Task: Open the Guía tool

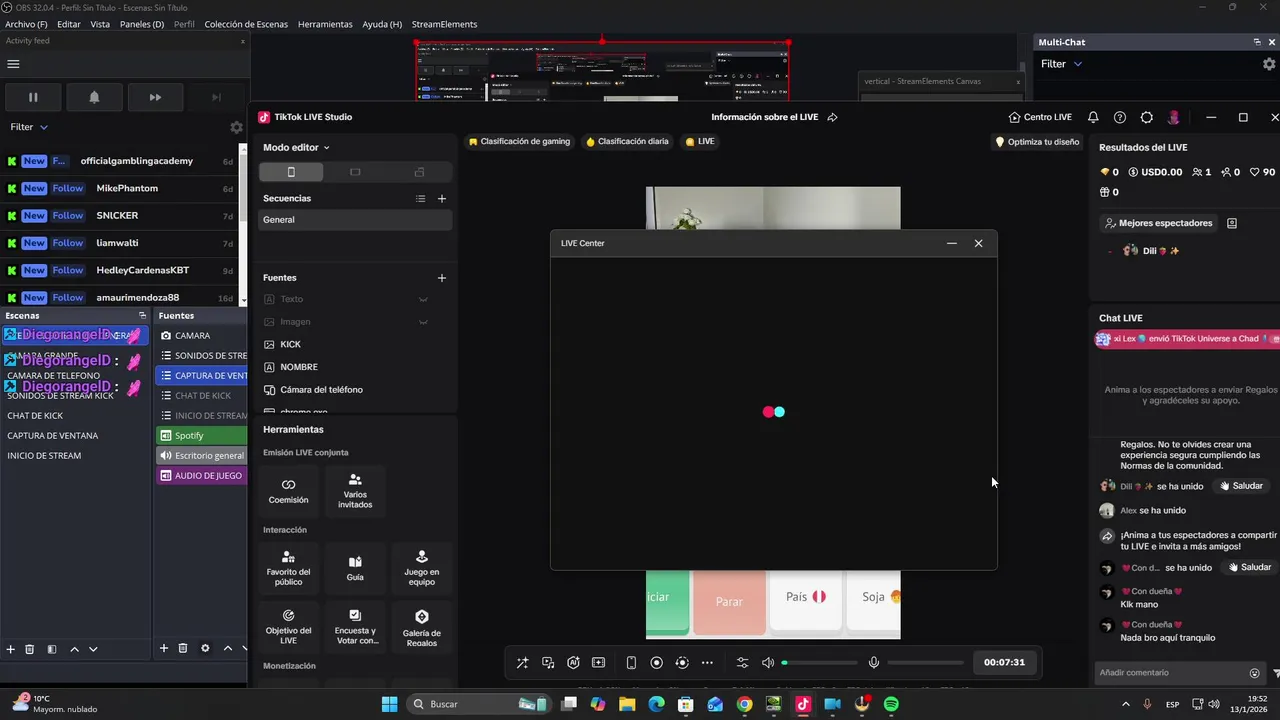Action: [355, 567]
